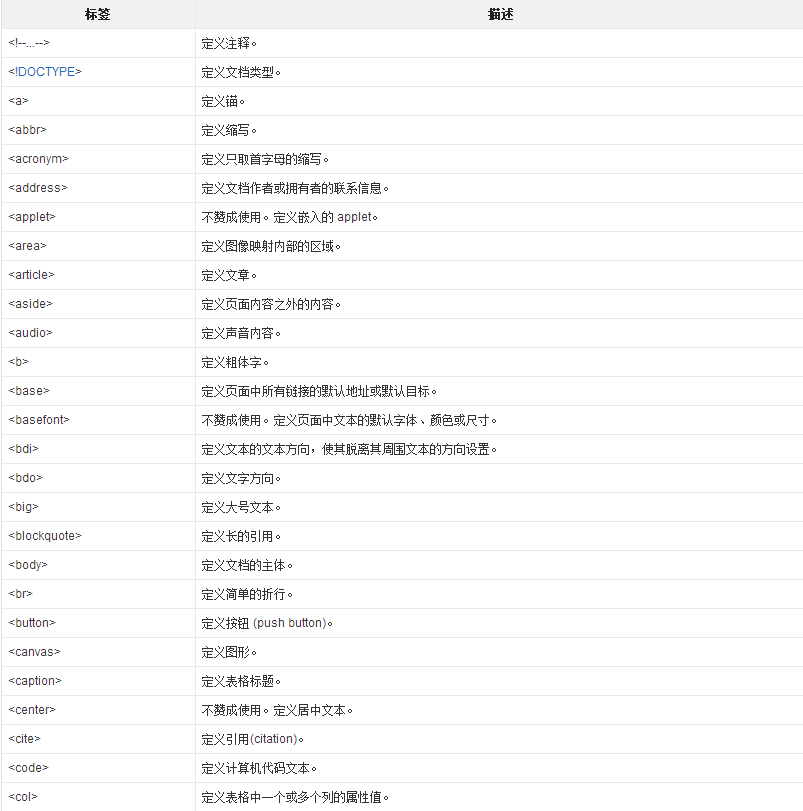Click the description 定义长的引用。

[241, 536]
